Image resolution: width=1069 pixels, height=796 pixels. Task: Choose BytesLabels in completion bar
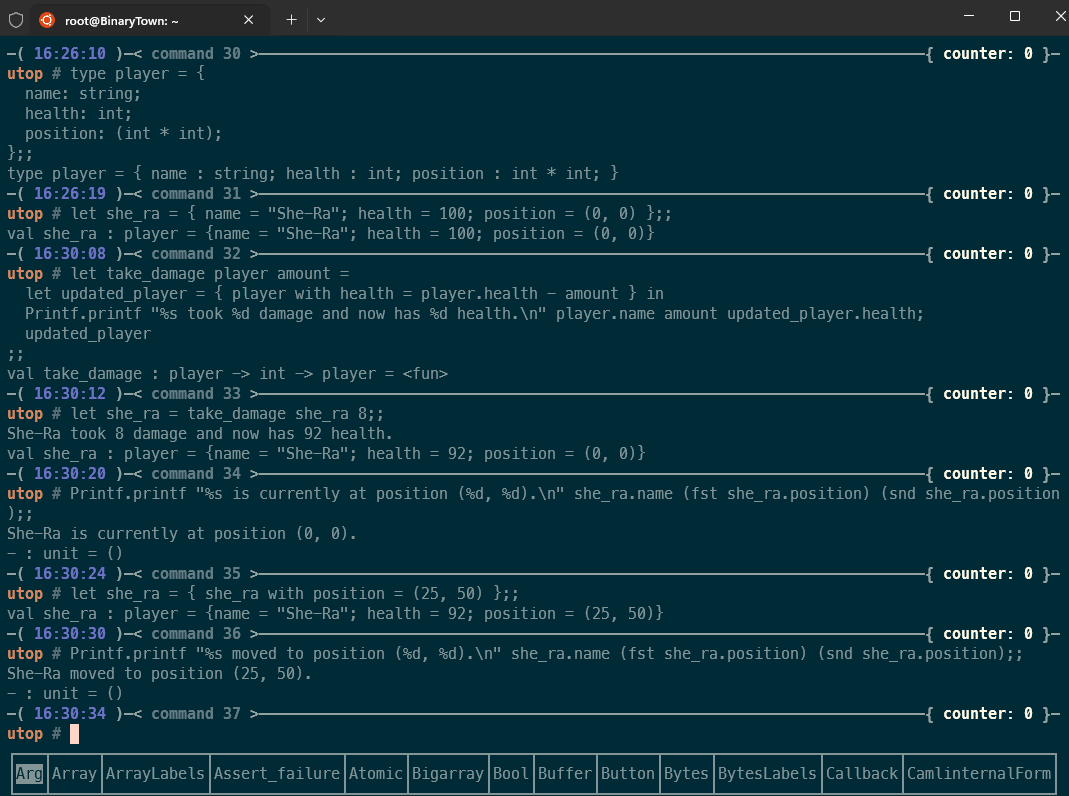(768, 773)
